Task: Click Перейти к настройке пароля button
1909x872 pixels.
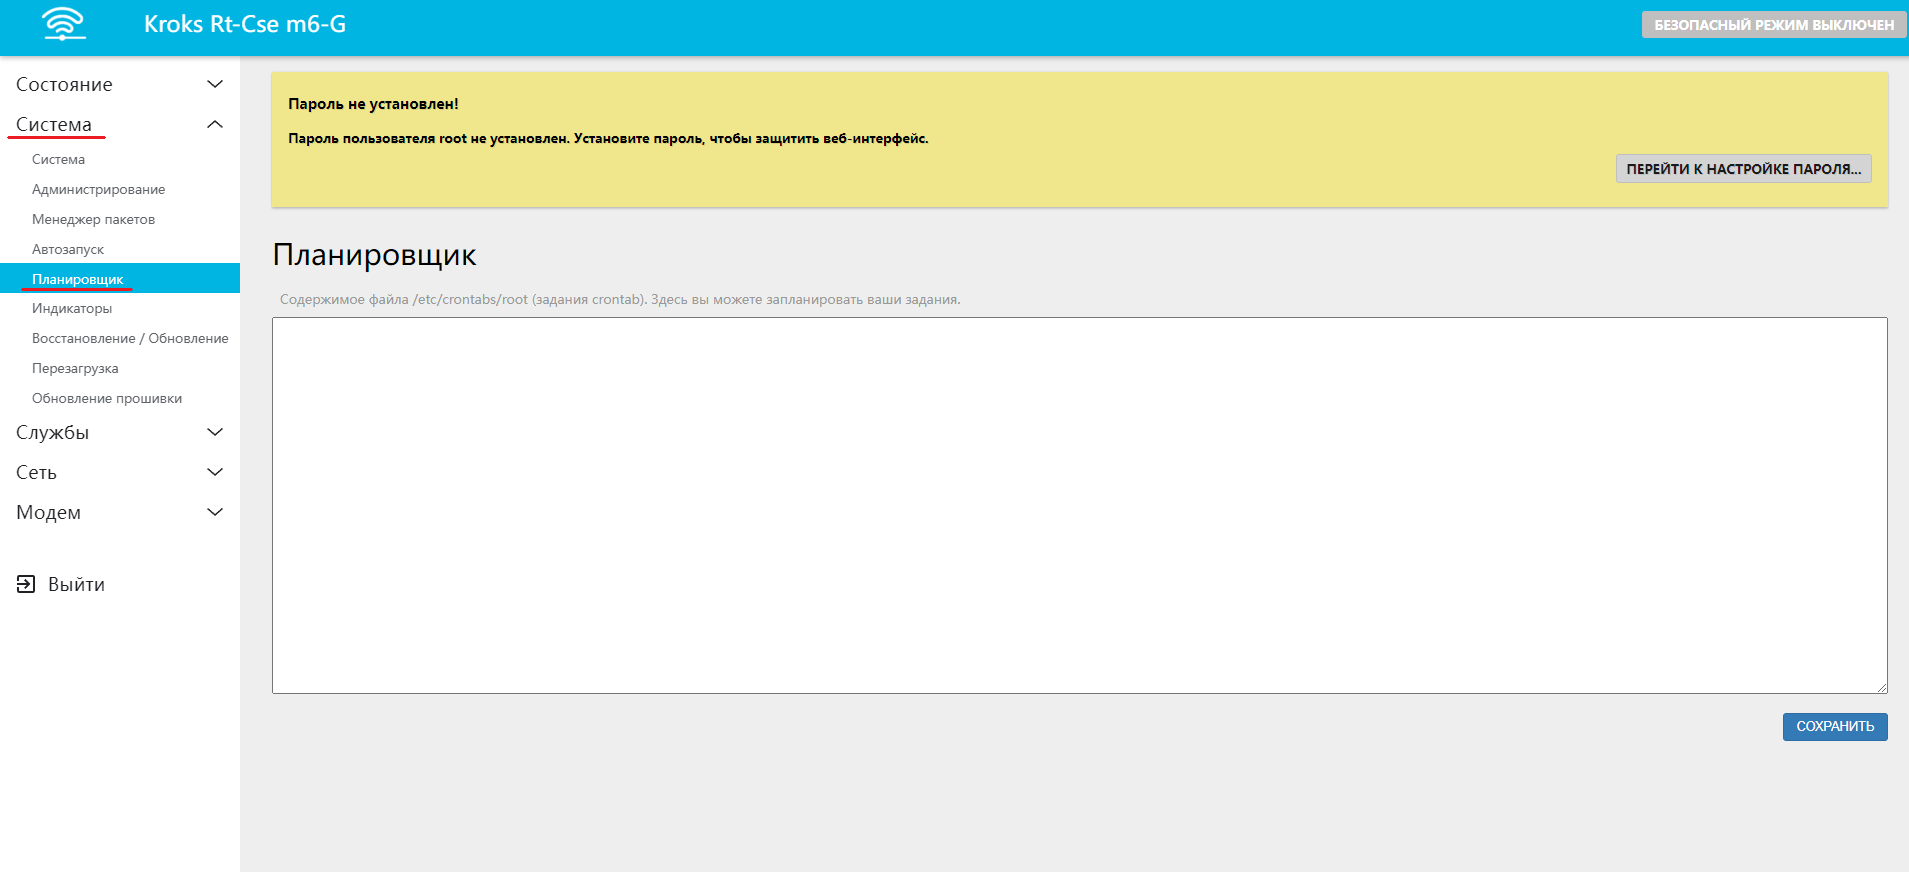Action: (1743, 169)
